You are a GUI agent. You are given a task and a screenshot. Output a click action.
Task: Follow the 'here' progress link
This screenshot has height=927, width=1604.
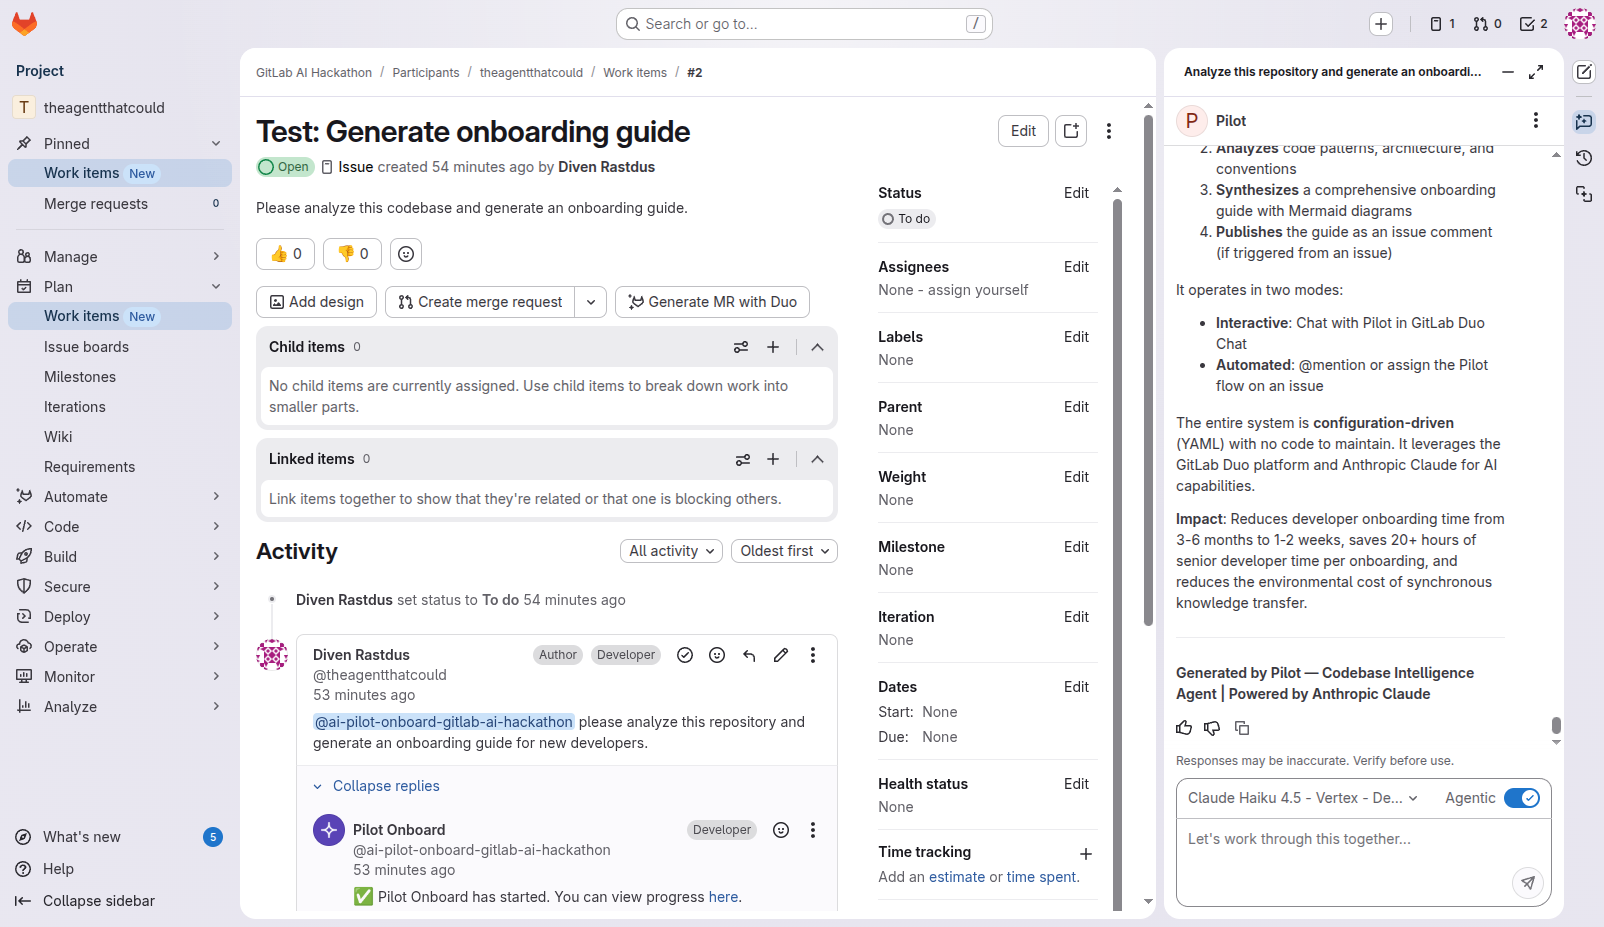click(x=723, y=897)
